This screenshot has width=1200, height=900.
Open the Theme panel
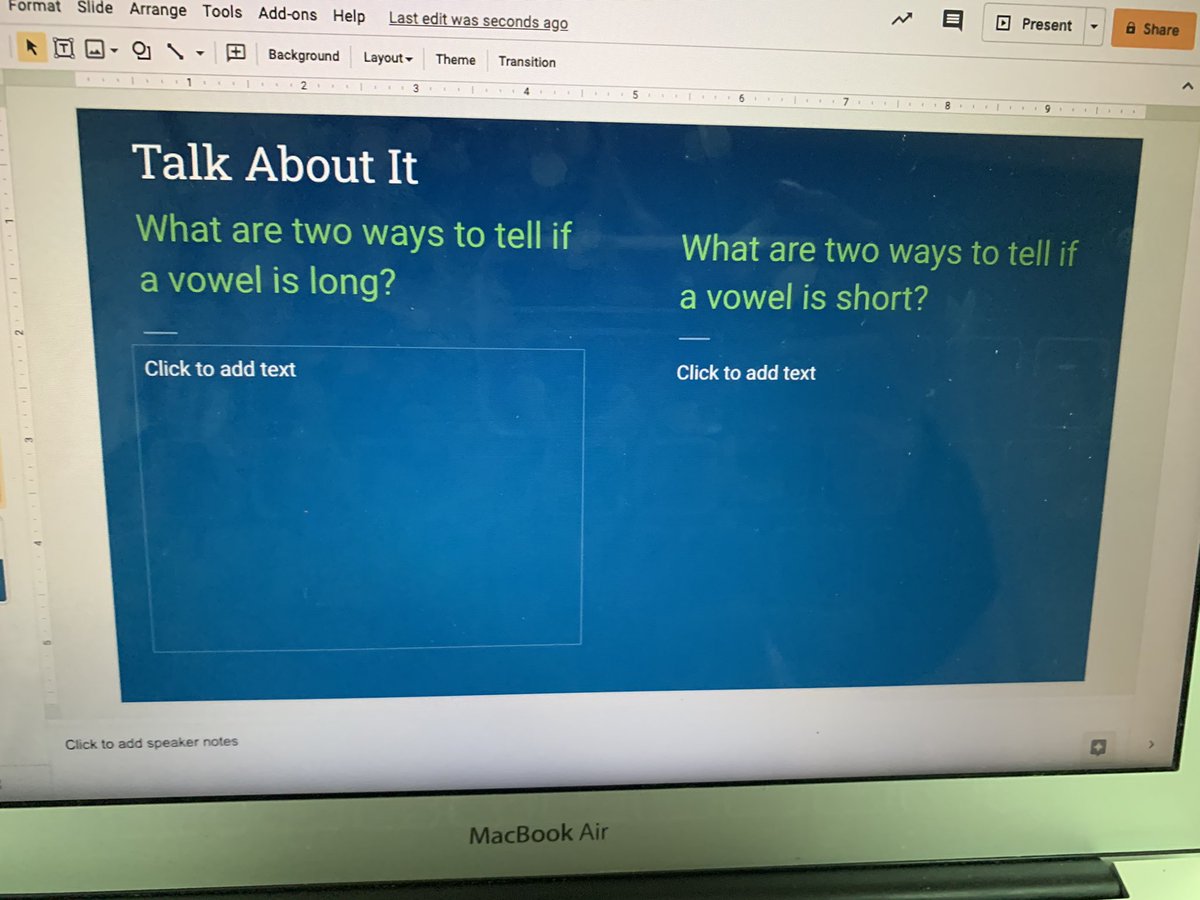[455, 60]
